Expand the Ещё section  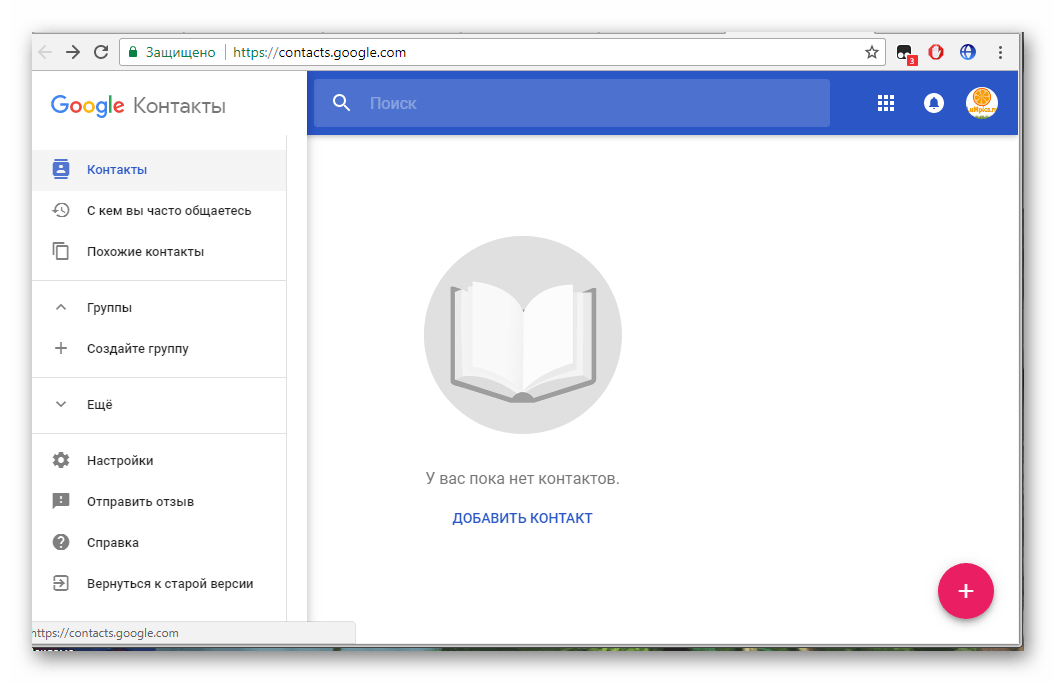click(x=61, y=405)
